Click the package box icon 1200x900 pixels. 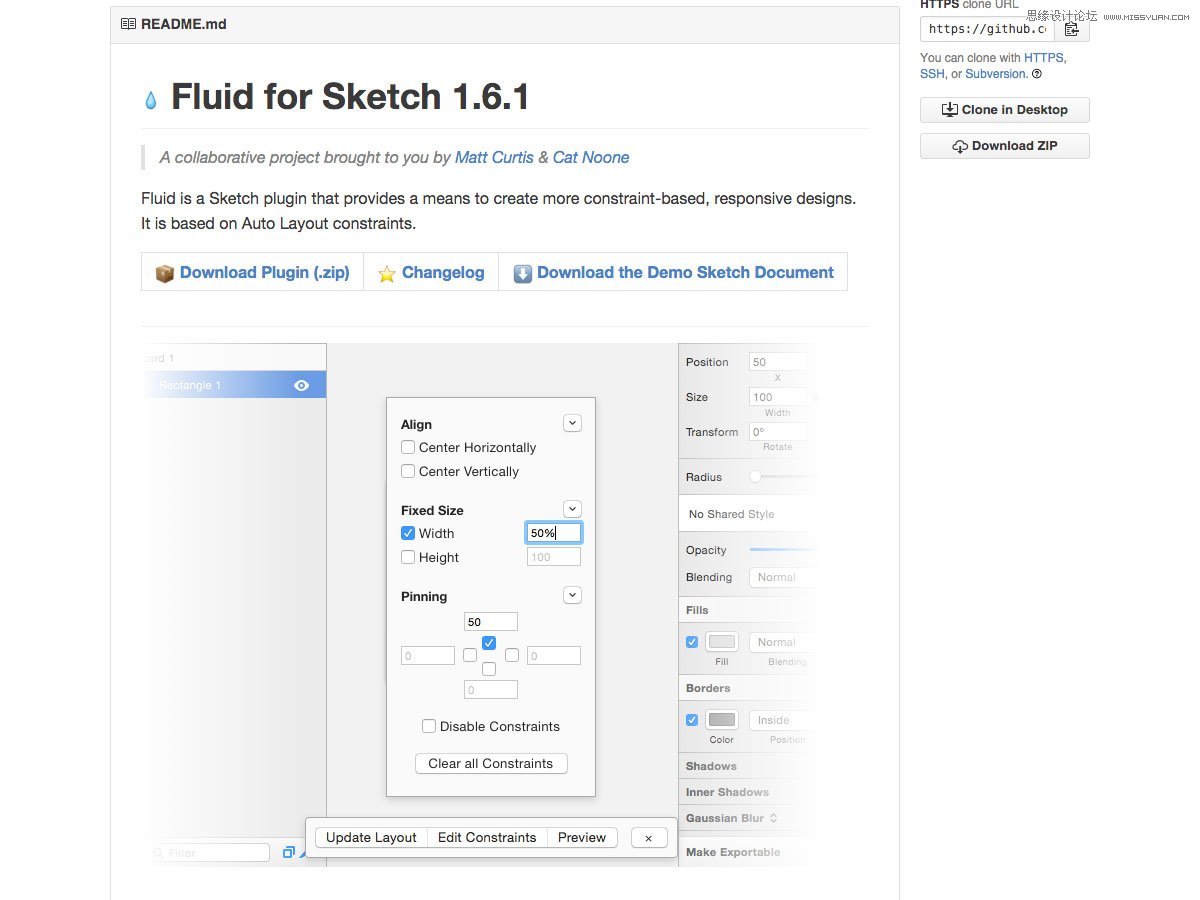click(x=165, y=273)
